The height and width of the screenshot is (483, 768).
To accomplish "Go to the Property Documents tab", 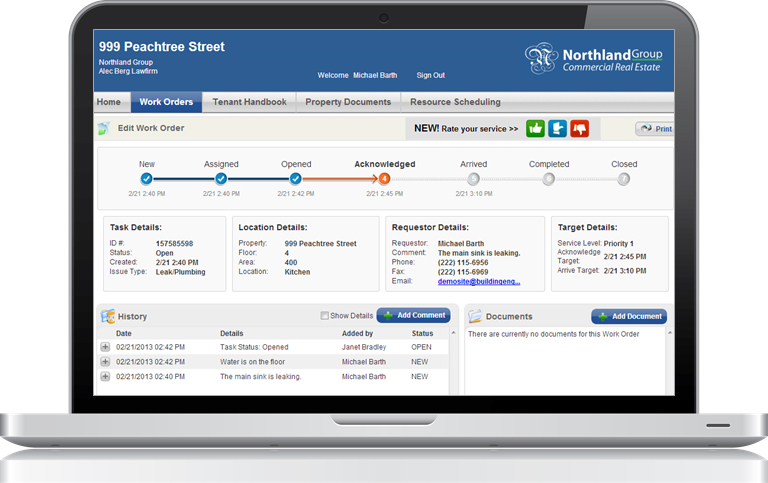I will tap(348, 102).
